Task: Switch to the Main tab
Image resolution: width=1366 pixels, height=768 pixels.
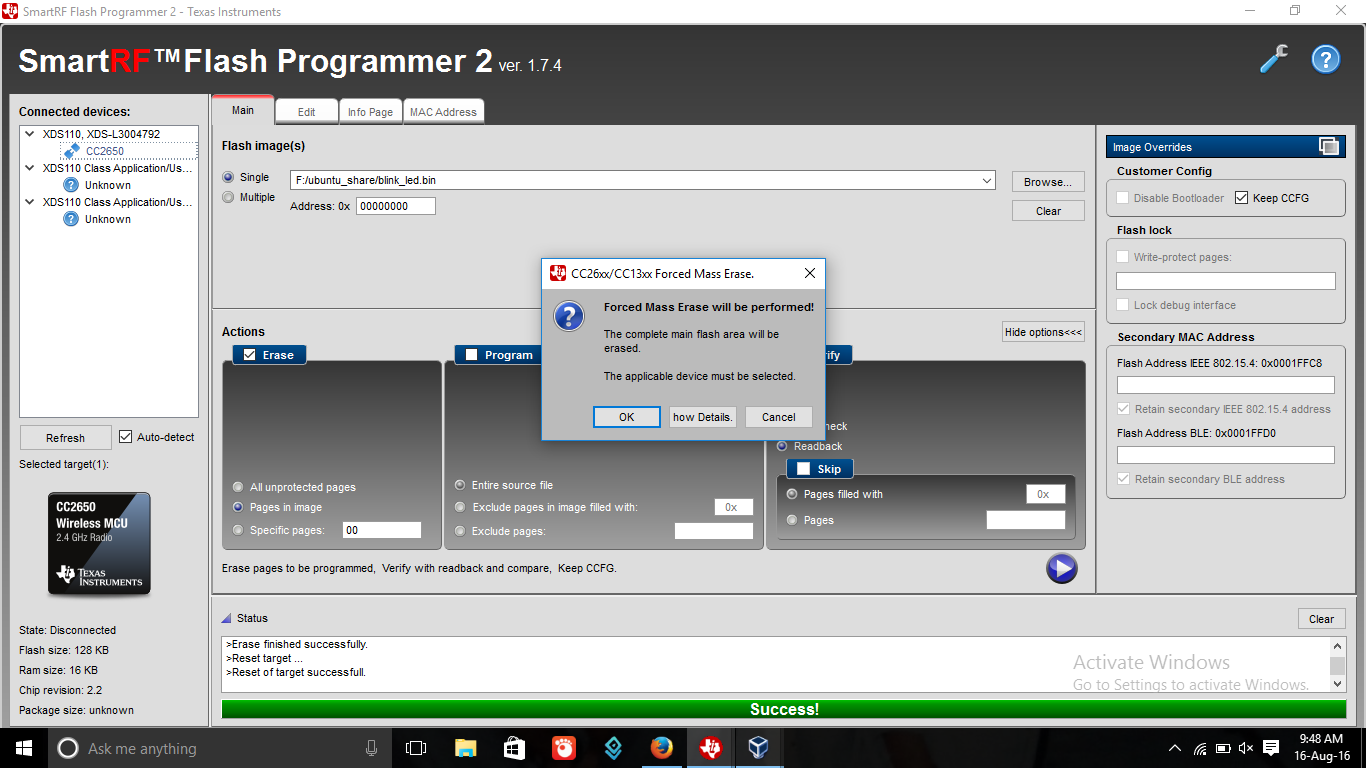Action: (x=243, y=110)
